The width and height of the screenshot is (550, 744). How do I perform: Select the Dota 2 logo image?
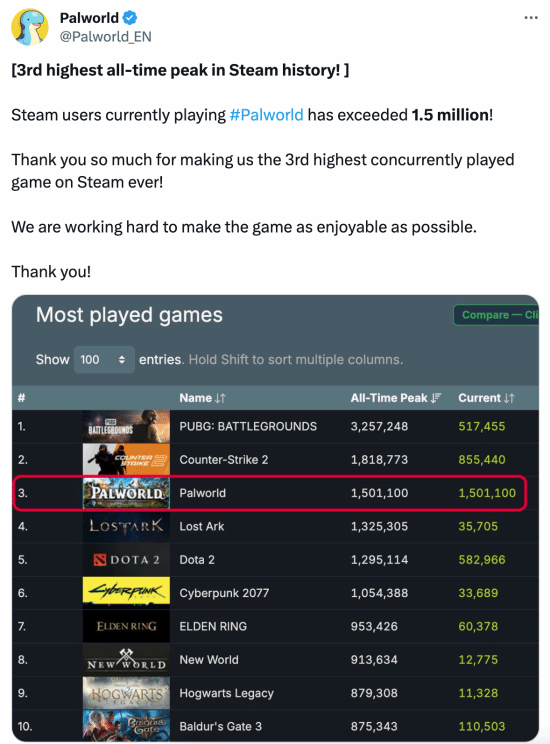(x=126, y=559)
